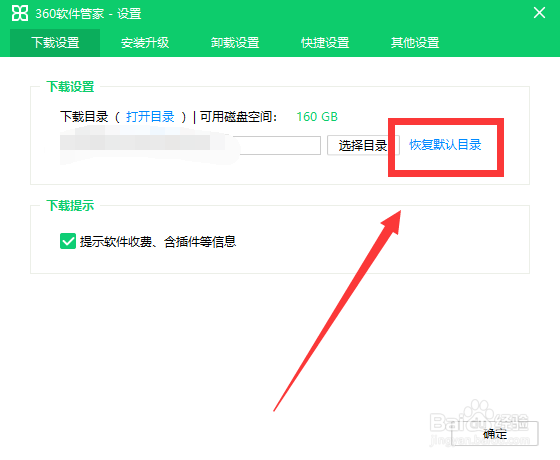Click the 160 GB free space value
This screenshot has height=460, width=560.
point(317,117)
